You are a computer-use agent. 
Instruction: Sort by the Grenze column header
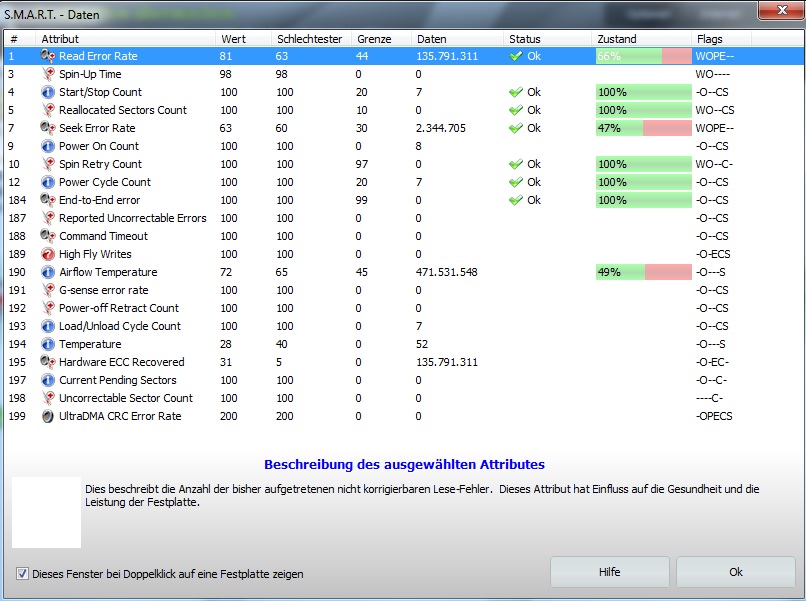[381, 39]
